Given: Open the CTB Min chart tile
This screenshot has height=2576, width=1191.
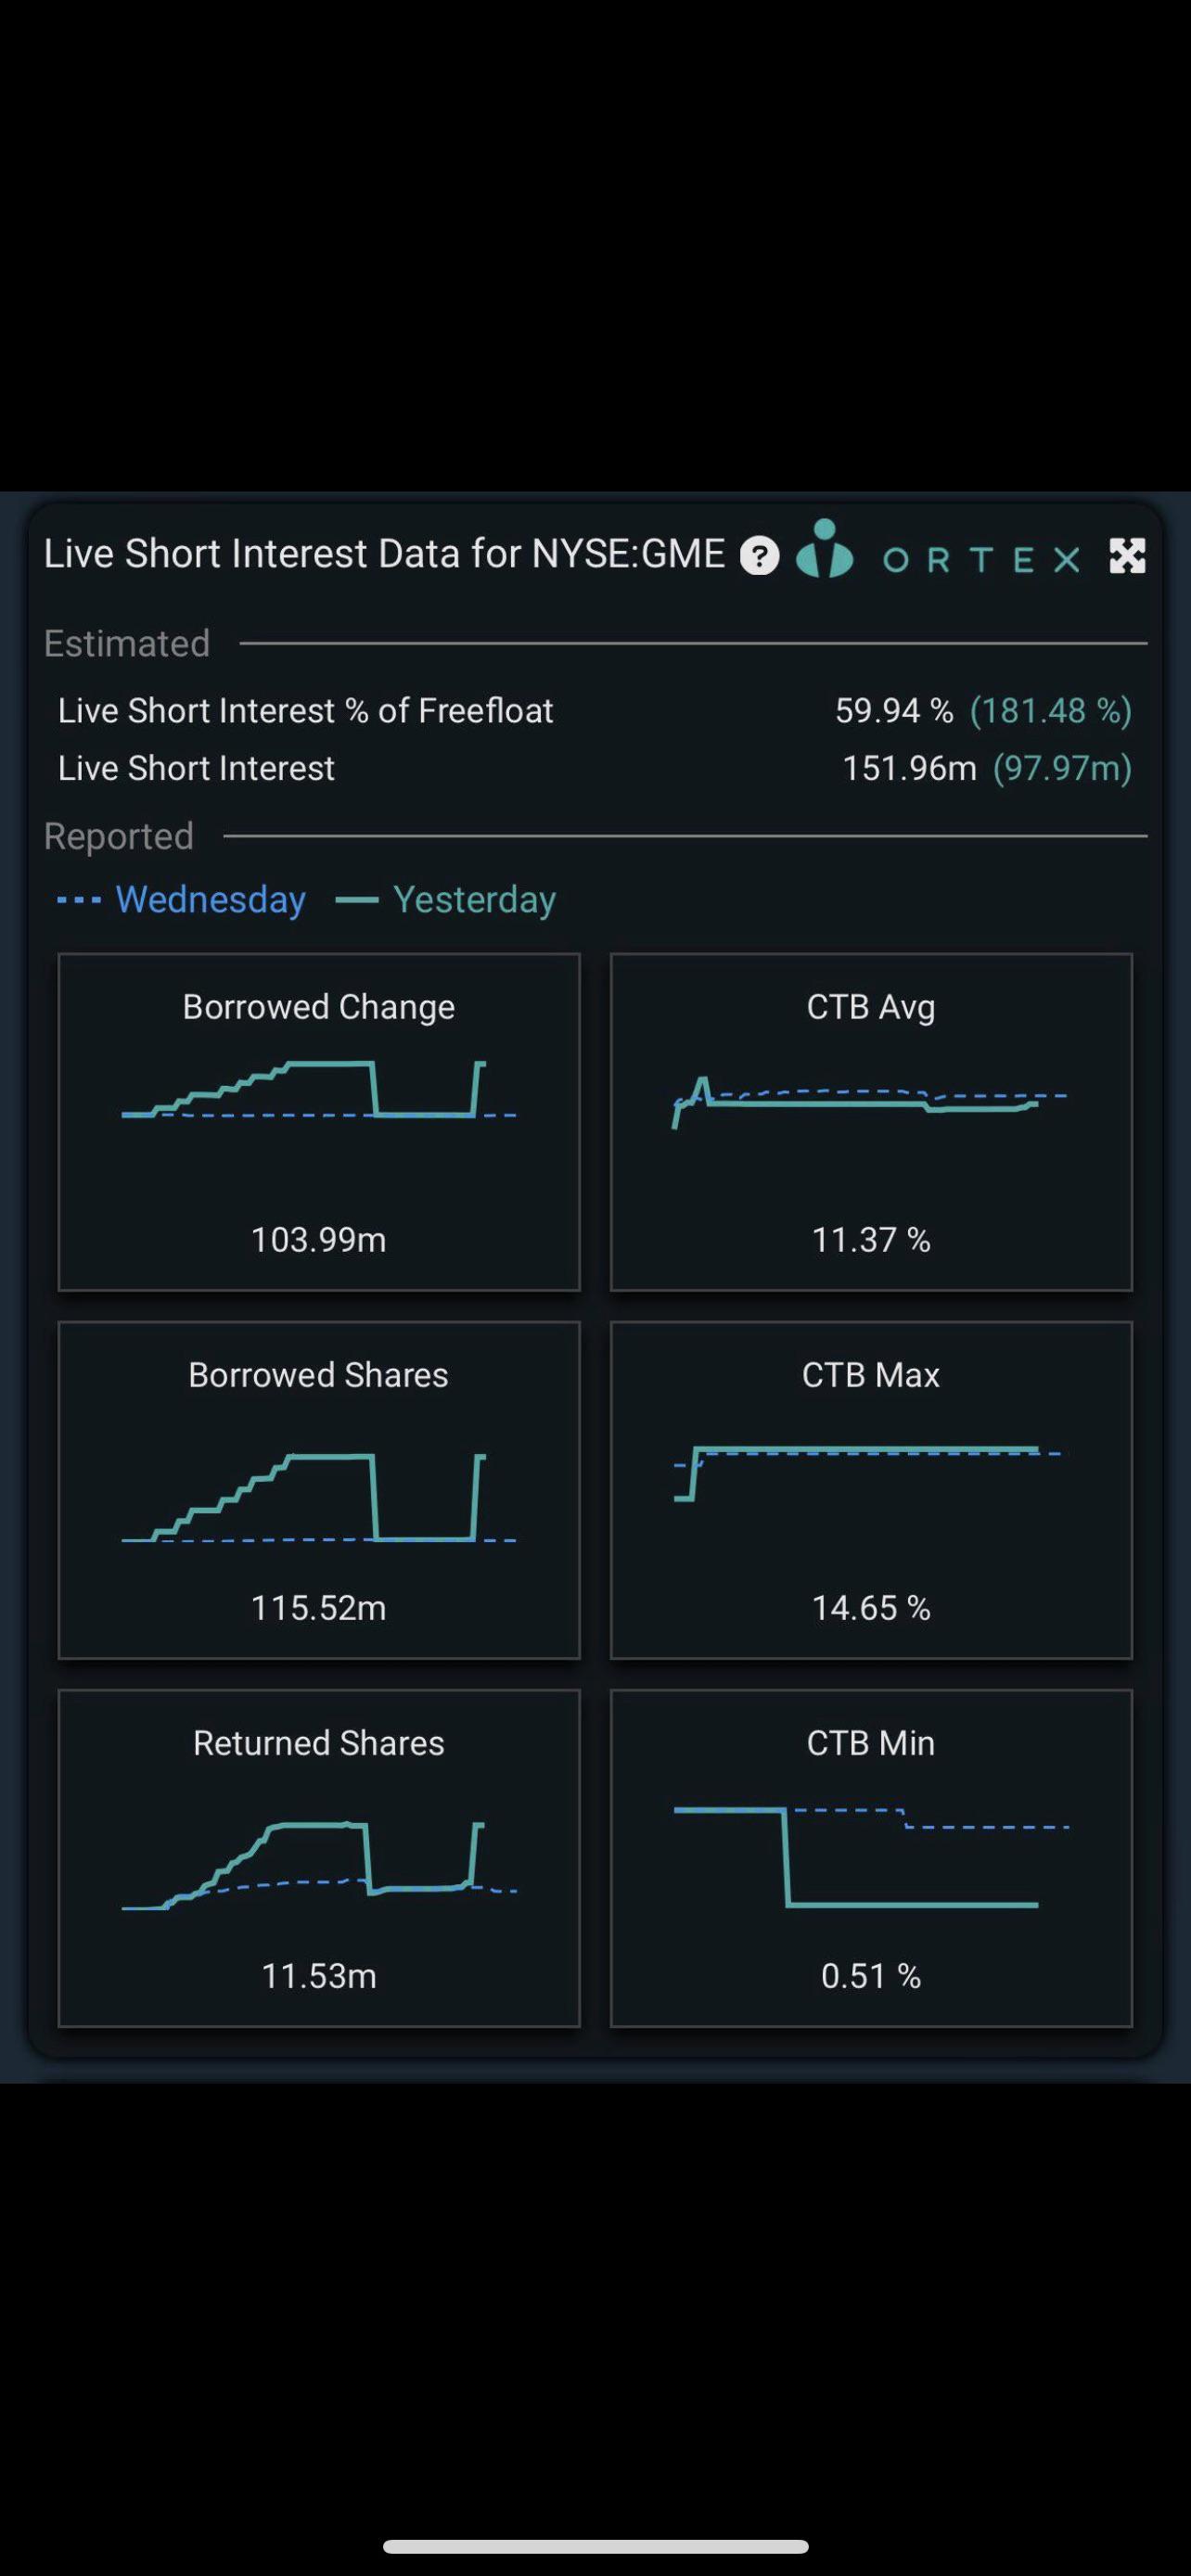Looking at the screenshot, I should tap(871, 1858).
